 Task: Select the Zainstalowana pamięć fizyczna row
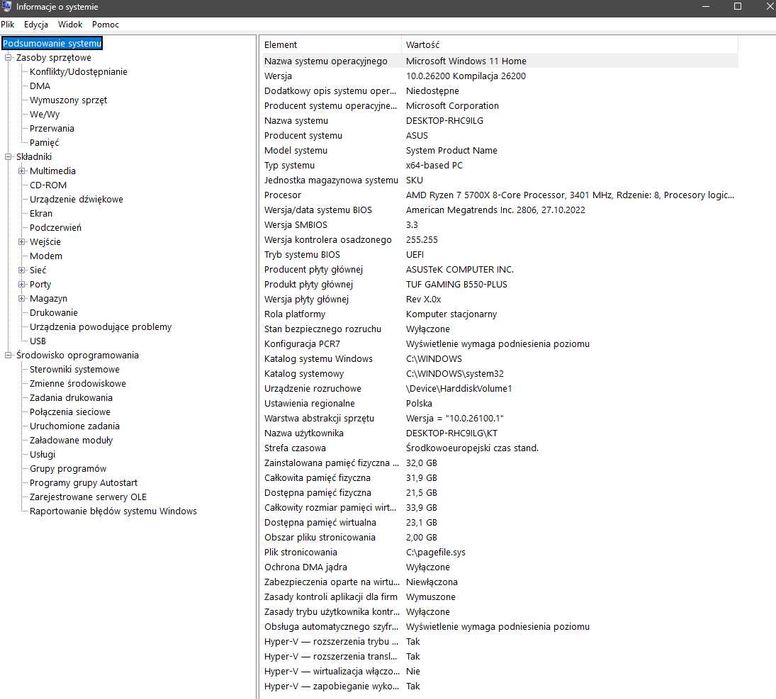tap(499, 463)
